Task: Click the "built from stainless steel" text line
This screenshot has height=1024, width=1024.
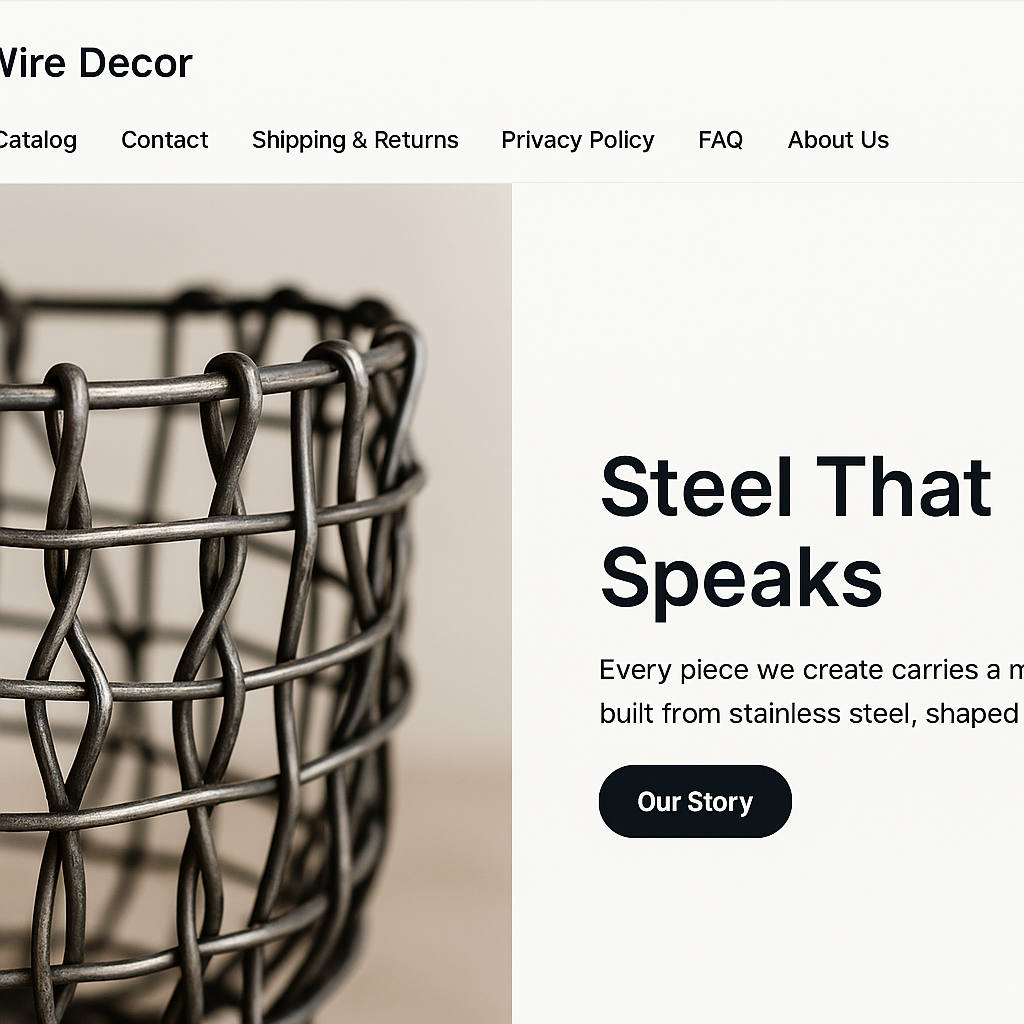Action: pos(808,713)
